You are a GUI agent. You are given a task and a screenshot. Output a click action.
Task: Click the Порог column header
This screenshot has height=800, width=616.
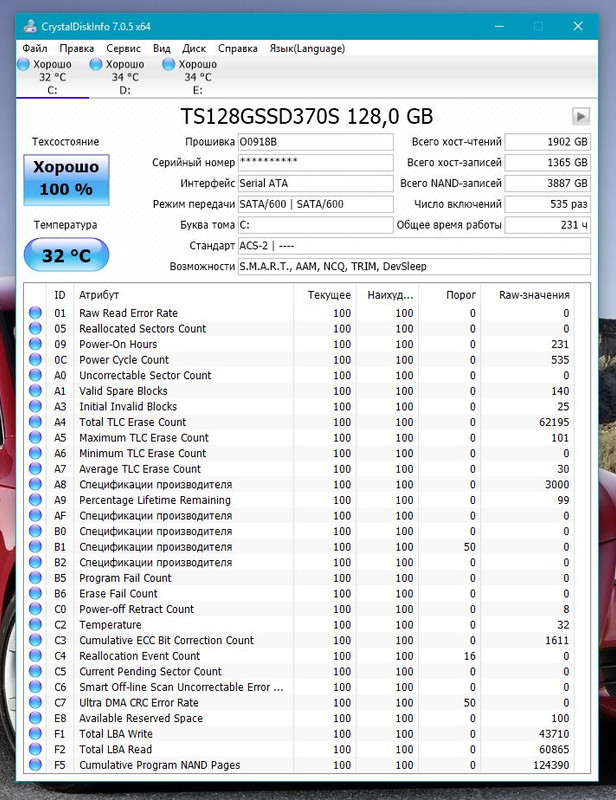(449, 295)
